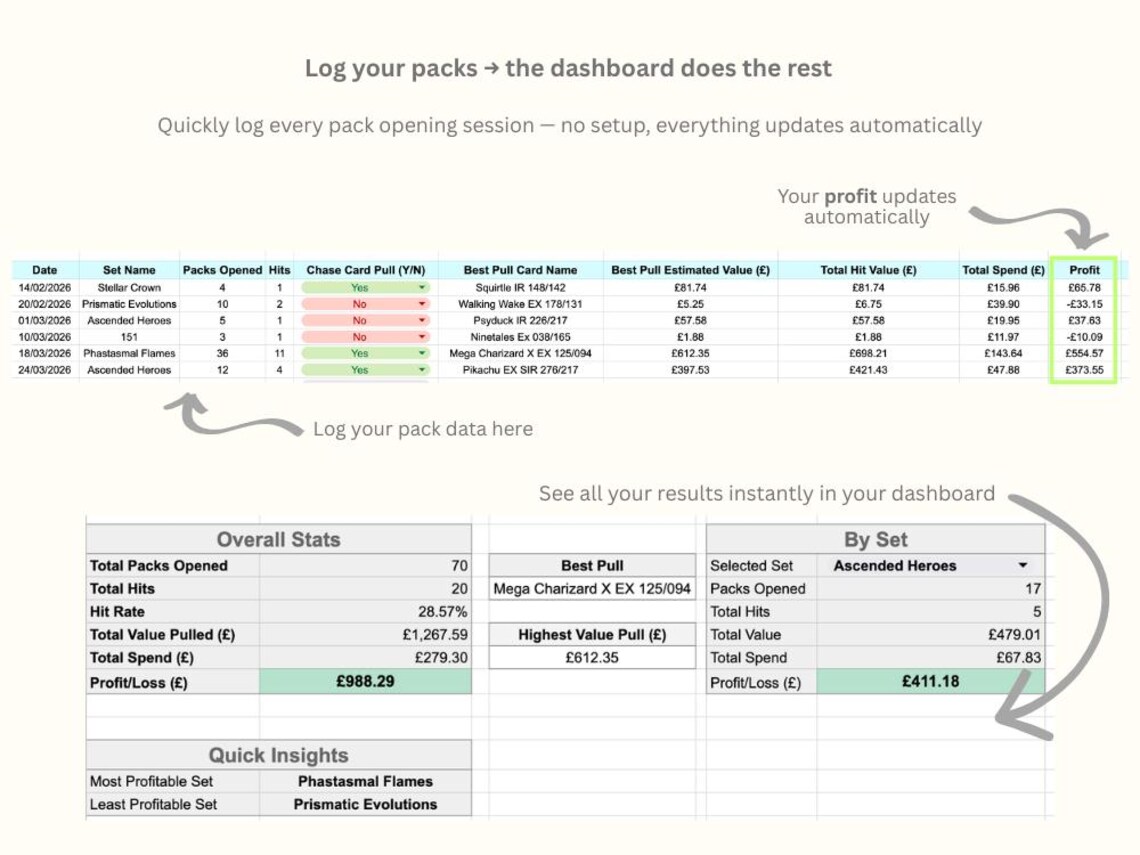Click the Best Pull Estimated Value (£) header
1140x855 pixels.
point(690,270)
